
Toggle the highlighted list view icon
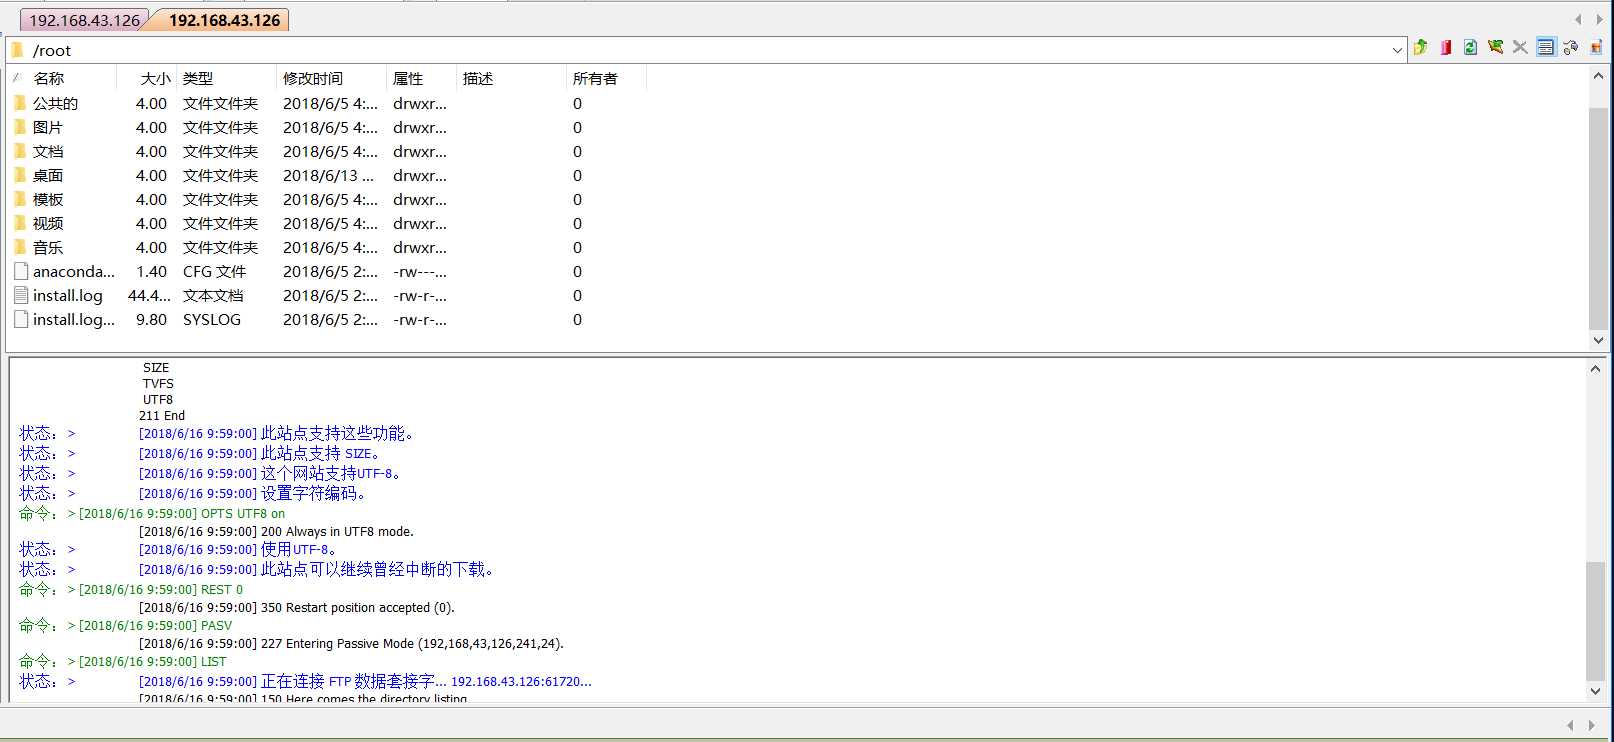click(1546, 47)
